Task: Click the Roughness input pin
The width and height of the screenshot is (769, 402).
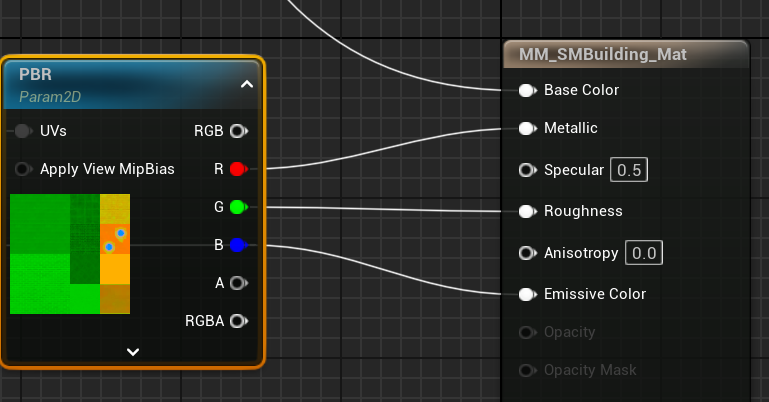Action: [528, 211]
